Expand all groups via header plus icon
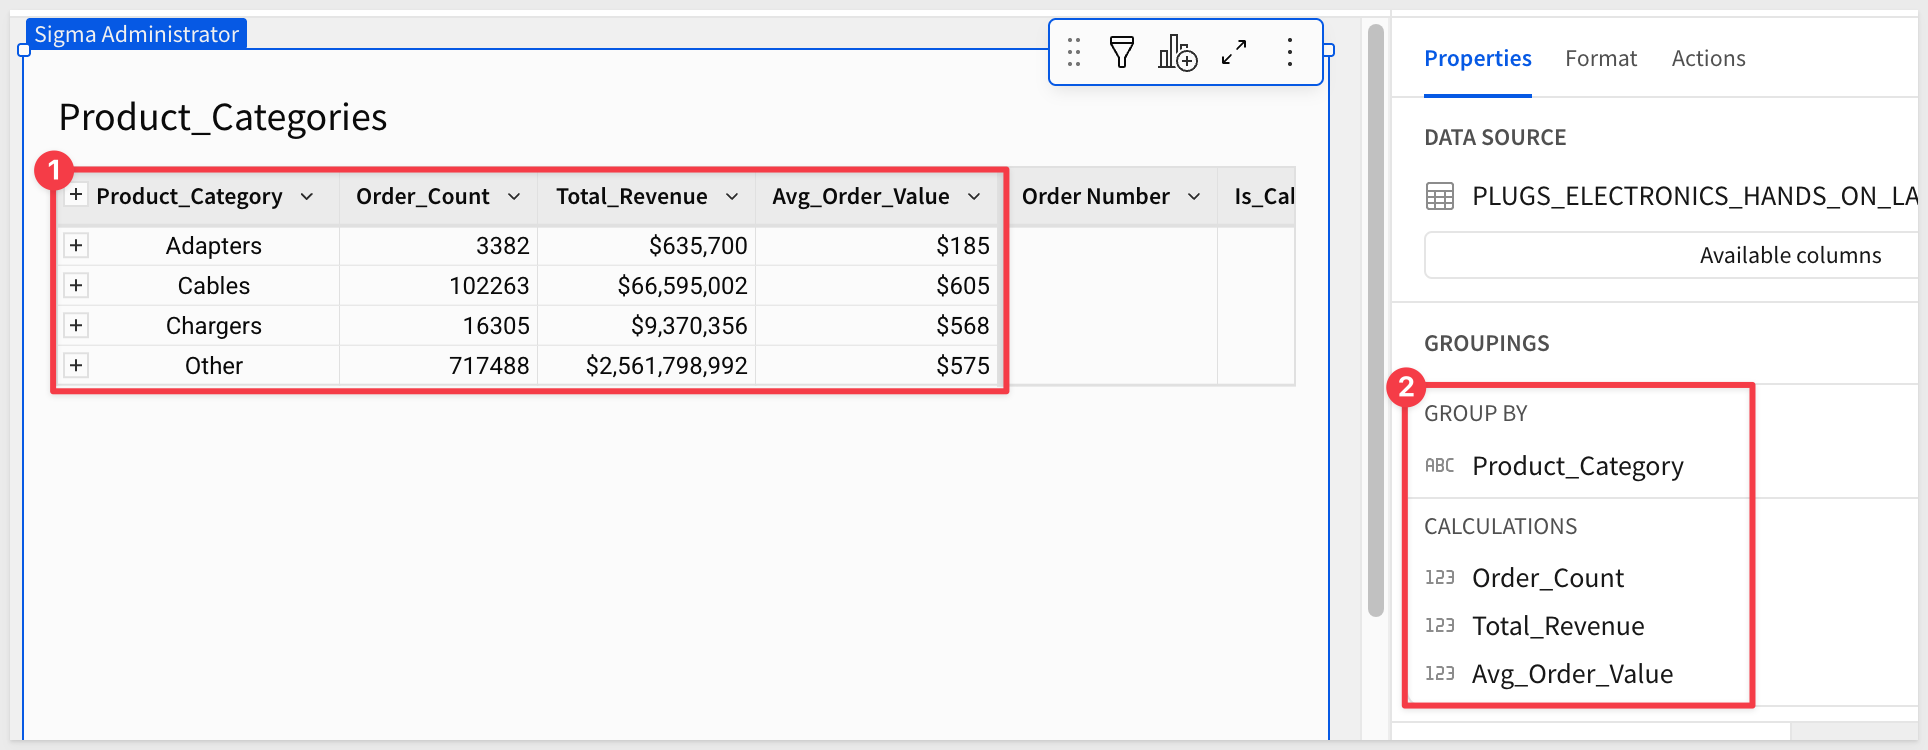Screen dimensions: 1928x750 76,195
